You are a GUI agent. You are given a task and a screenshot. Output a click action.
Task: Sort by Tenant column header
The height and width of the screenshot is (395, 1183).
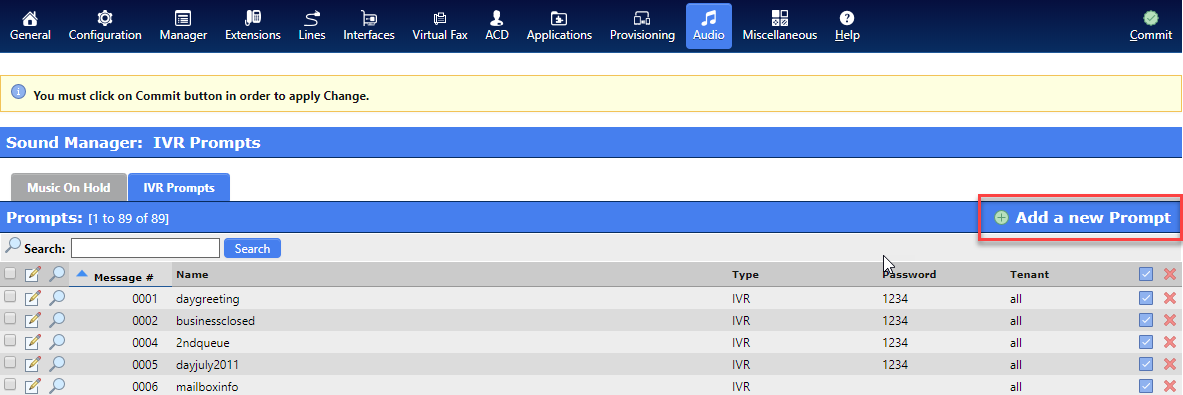click(x=1029, y=274)
